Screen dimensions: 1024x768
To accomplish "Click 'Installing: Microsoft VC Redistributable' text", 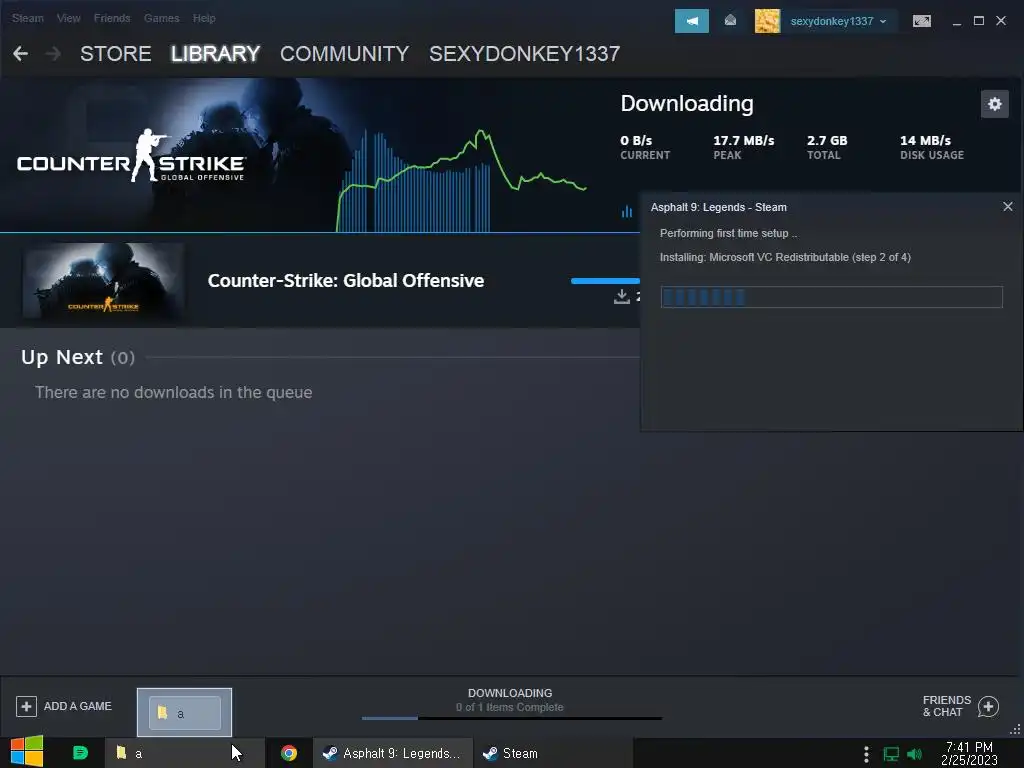I will (x=784, y=257).
